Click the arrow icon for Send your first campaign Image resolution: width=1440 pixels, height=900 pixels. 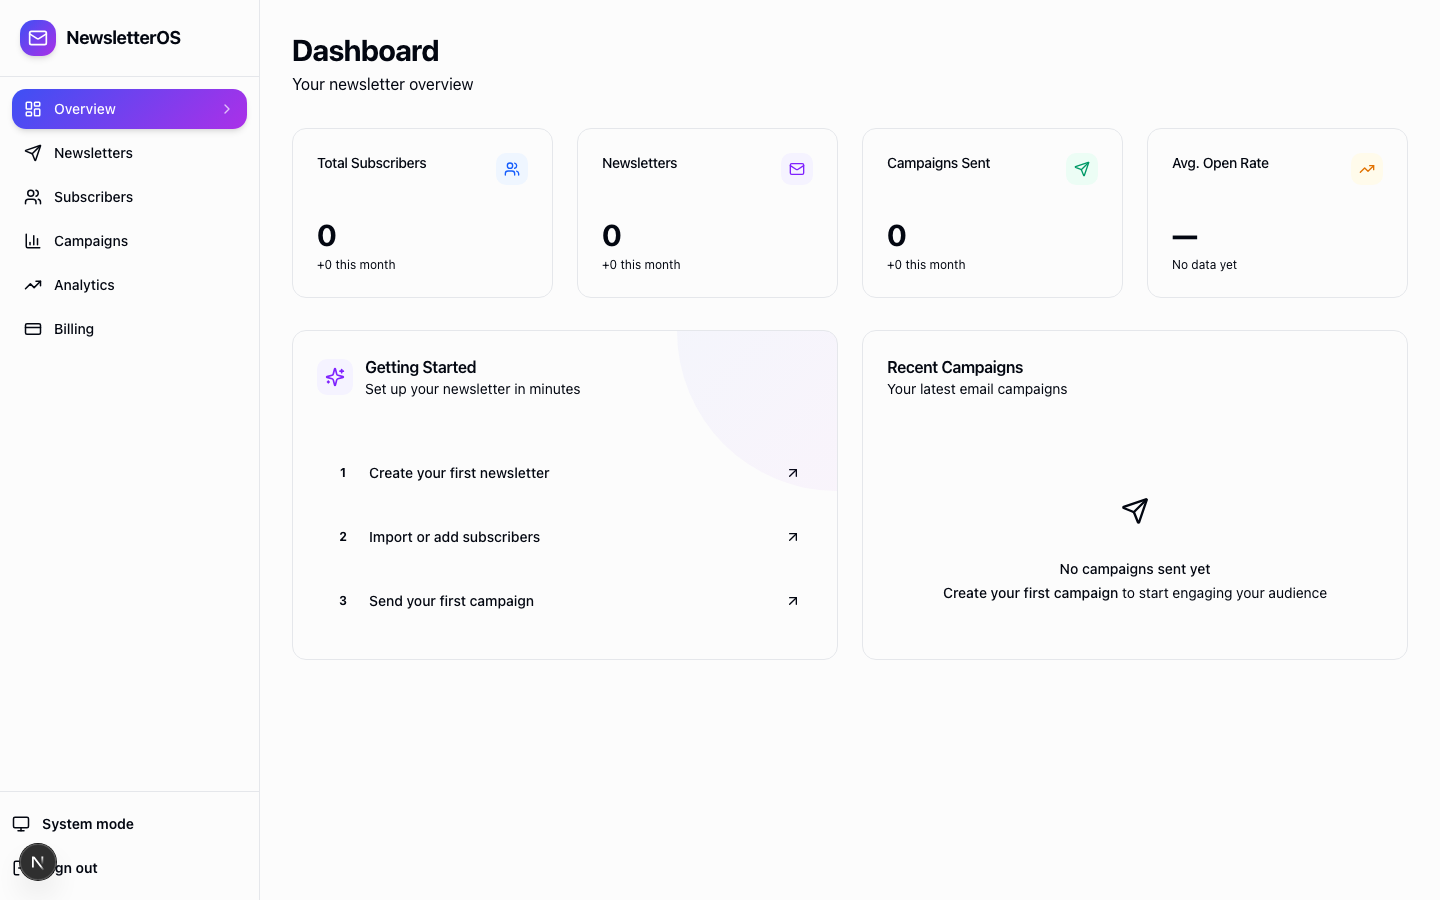click(x=793, y=601)
